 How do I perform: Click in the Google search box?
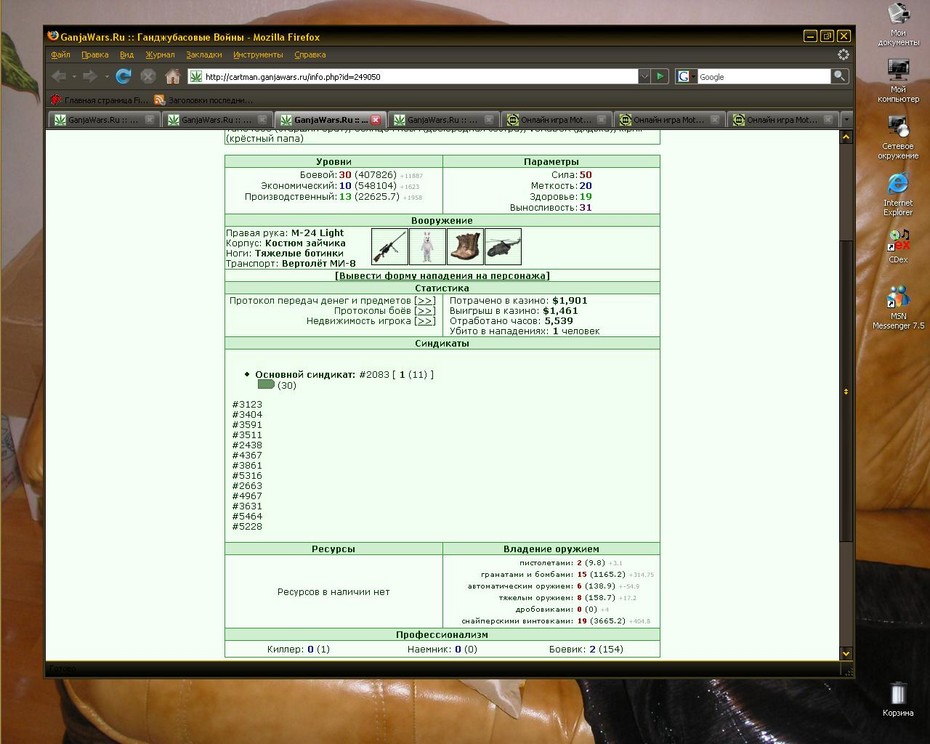coord(764,77)
